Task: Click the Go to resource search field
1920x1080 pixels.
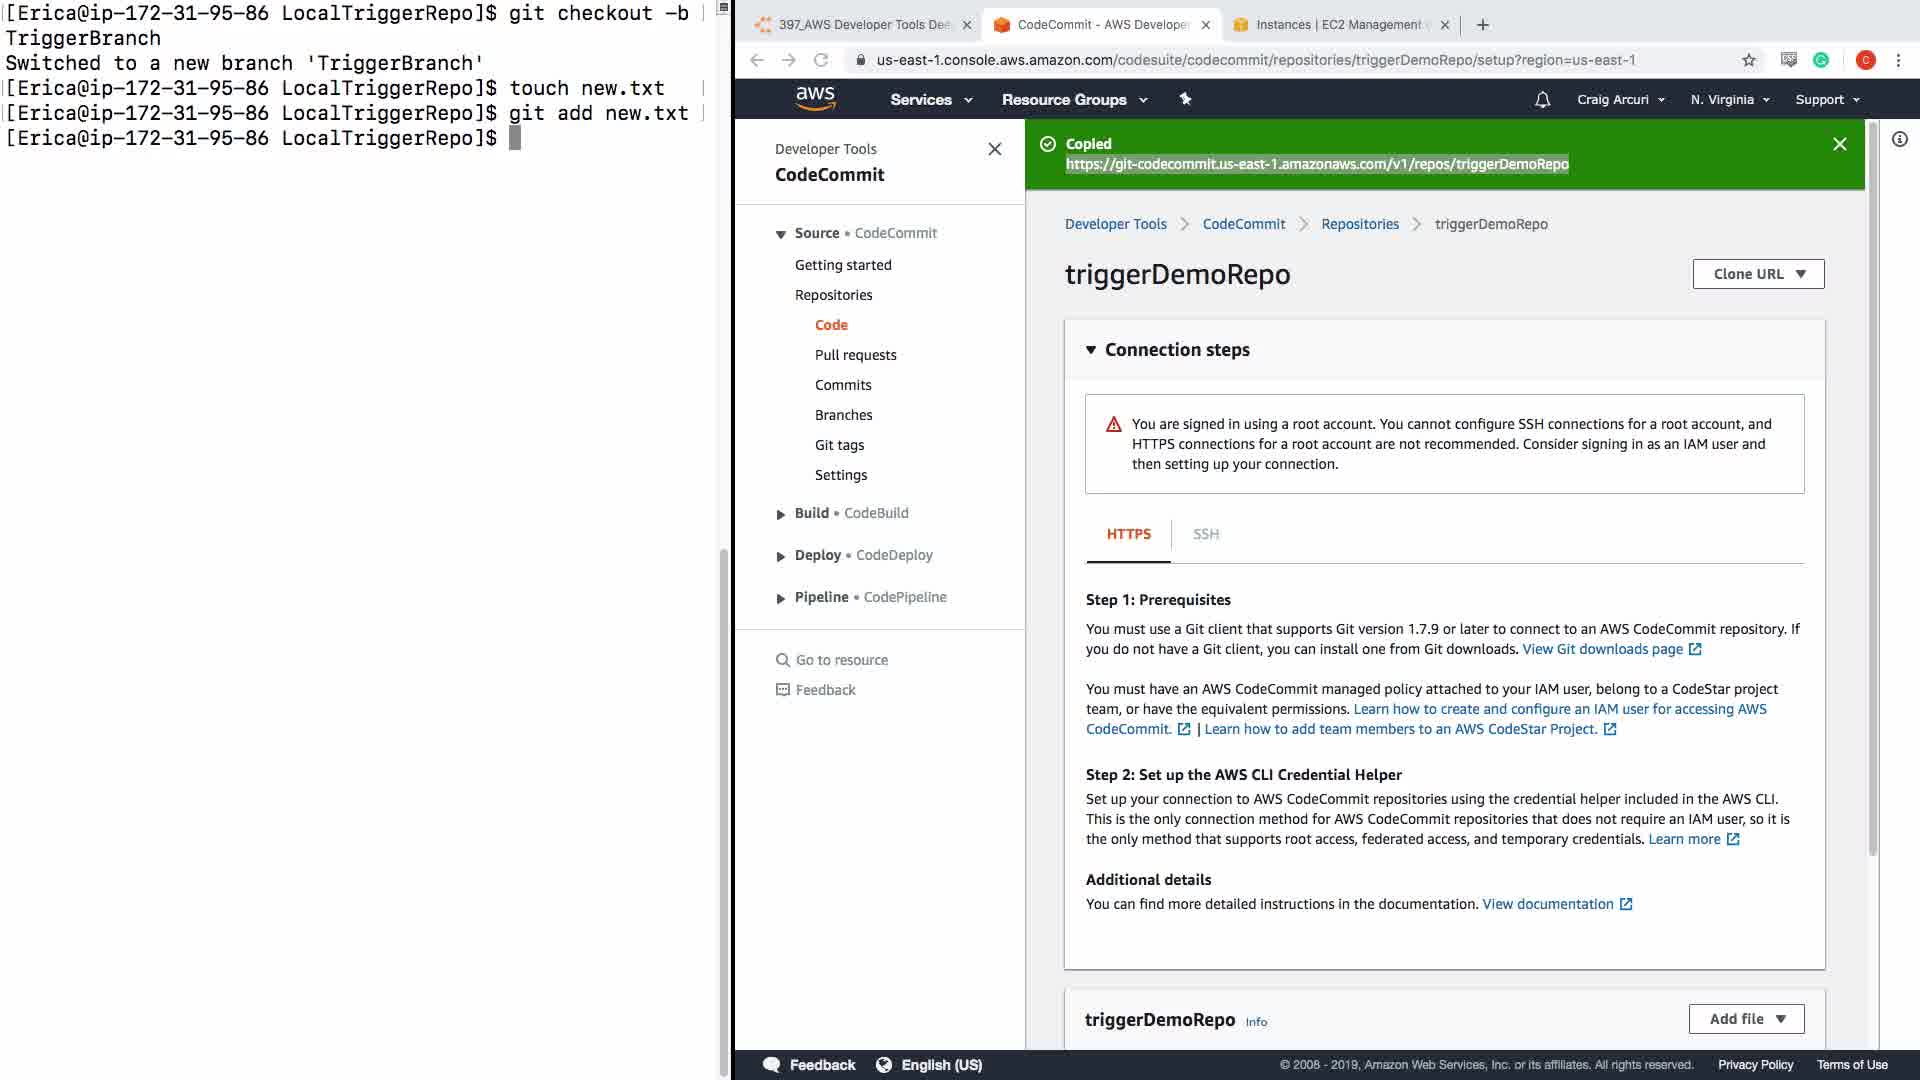Action: (841, 660)
